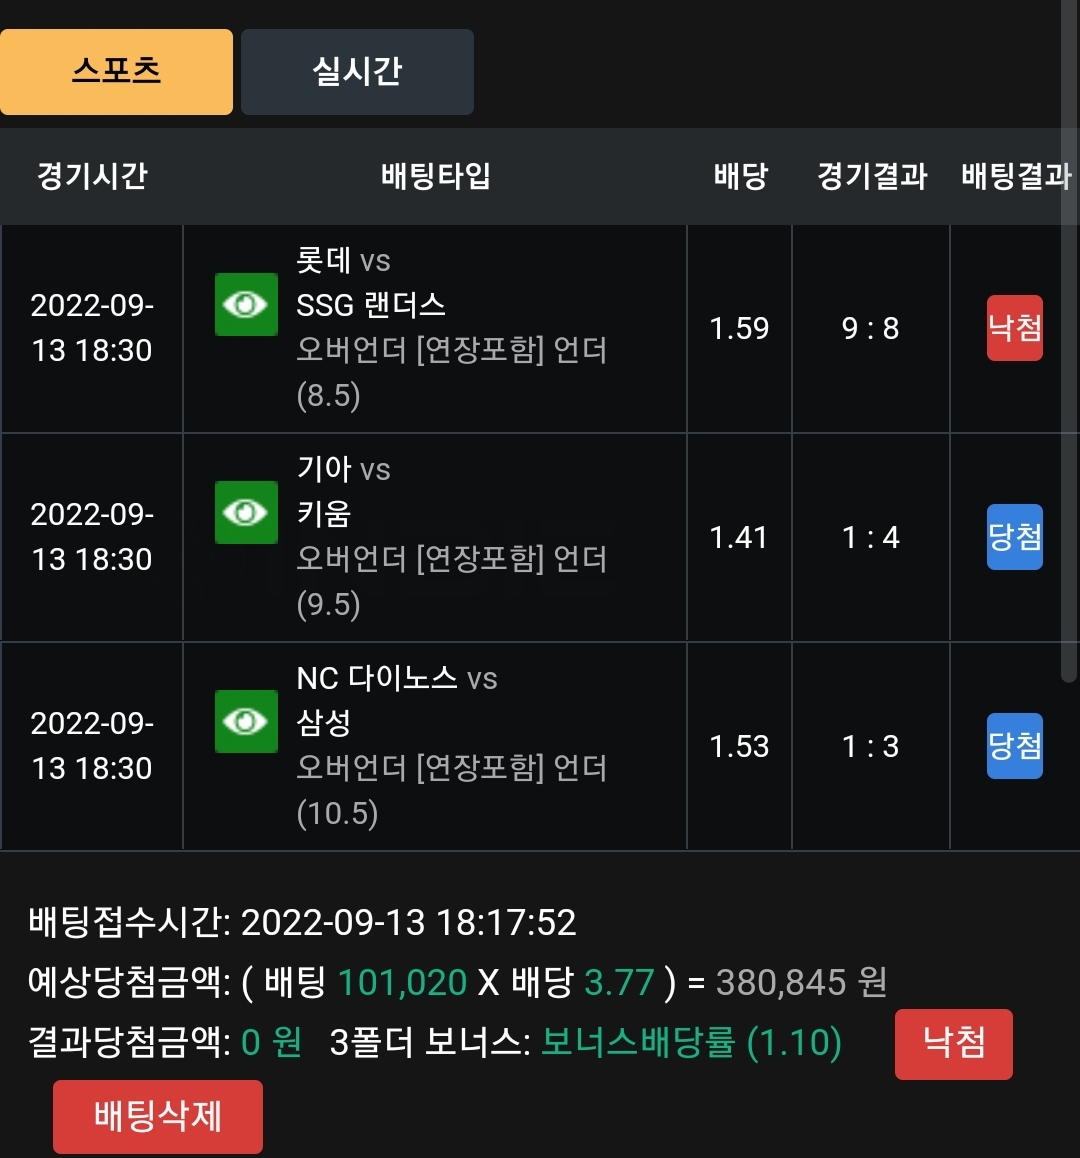Click the red 낙첨 badge in the 롯데 row
1080x1158 pixels.
click(1015, 328)
